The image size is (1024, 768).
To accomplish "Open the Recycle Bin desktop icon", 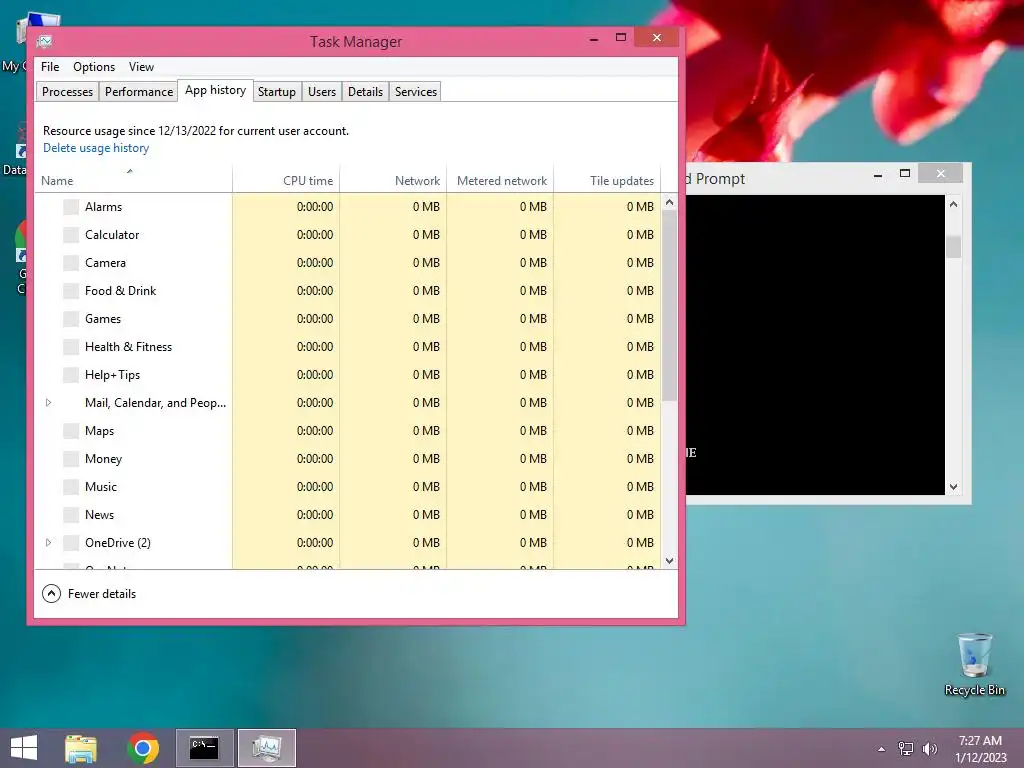I will 974,665.
